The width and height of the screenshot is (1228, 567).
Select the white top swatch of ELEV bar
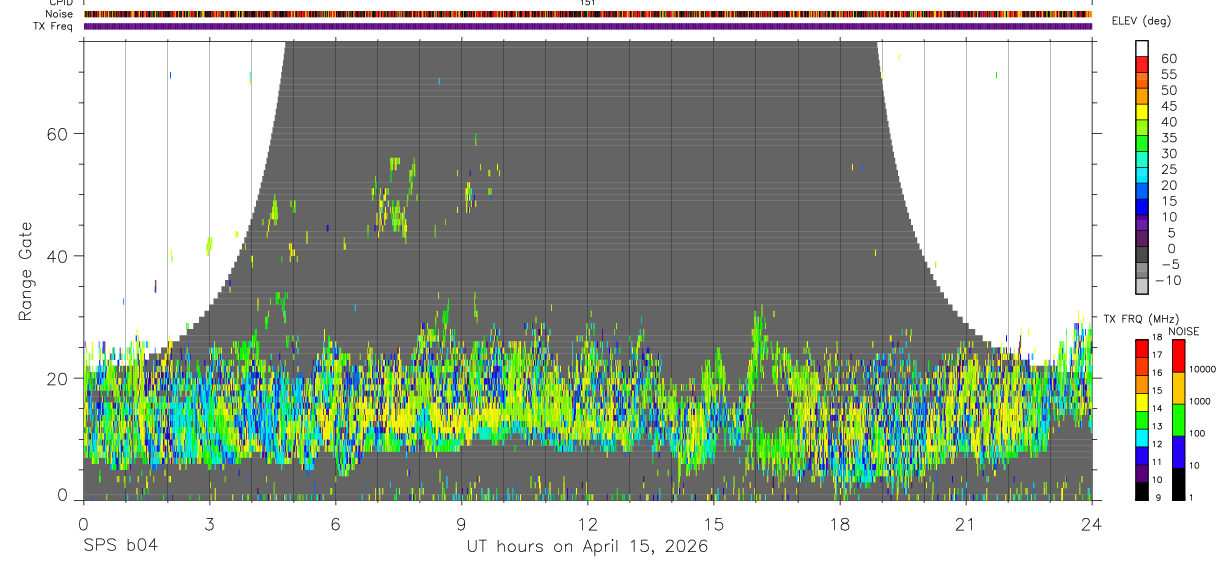[1142, 49]
